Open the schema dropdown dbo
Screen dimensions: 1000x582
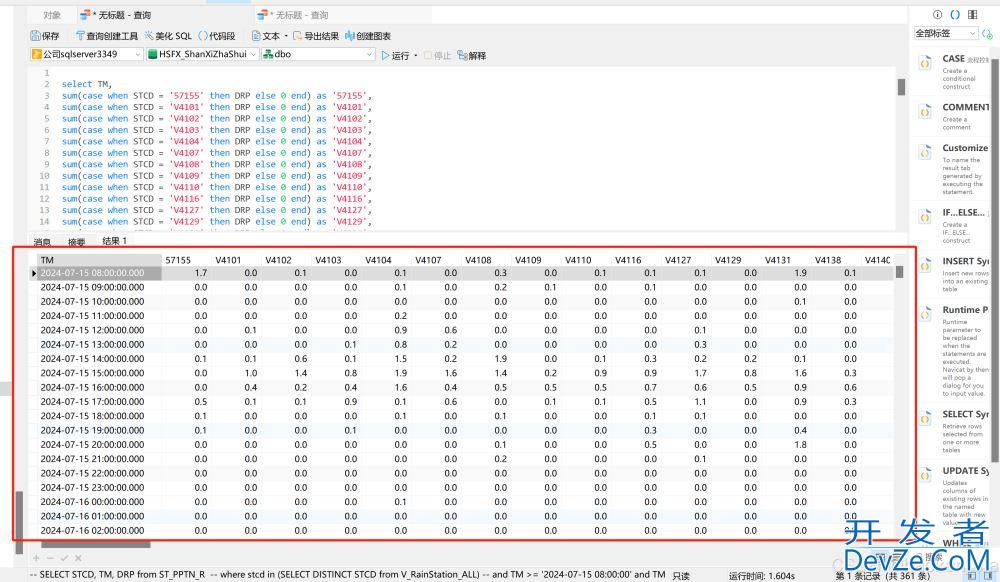pos(318,55)
